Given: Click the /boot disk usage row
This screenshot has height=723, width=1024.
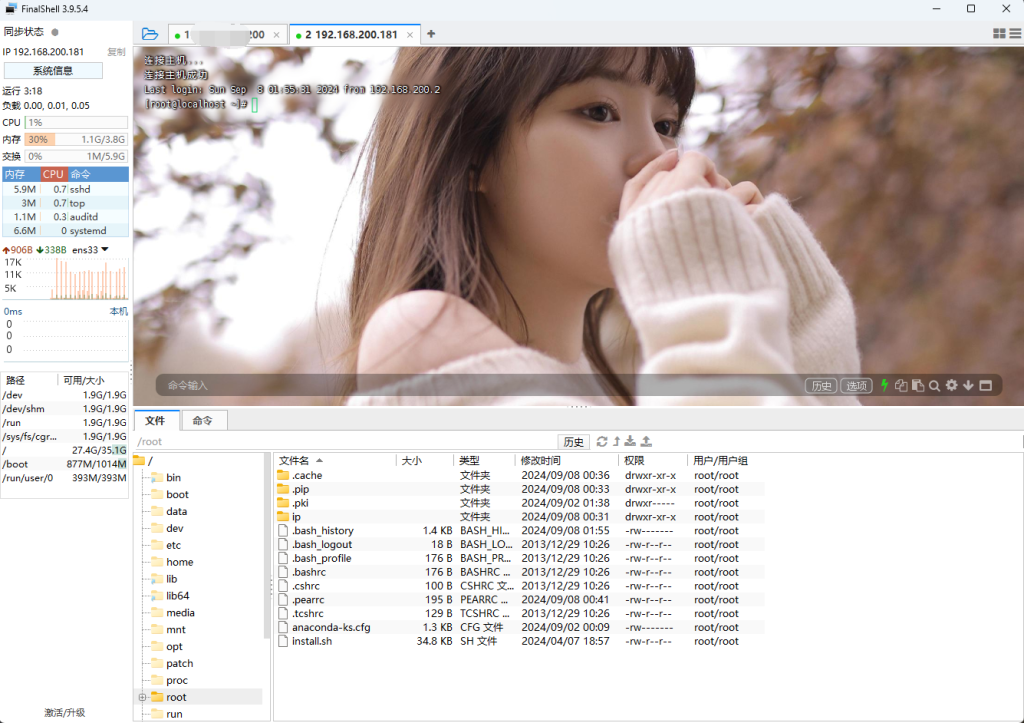Looking at the screenshot, I should tap(64, 464).
